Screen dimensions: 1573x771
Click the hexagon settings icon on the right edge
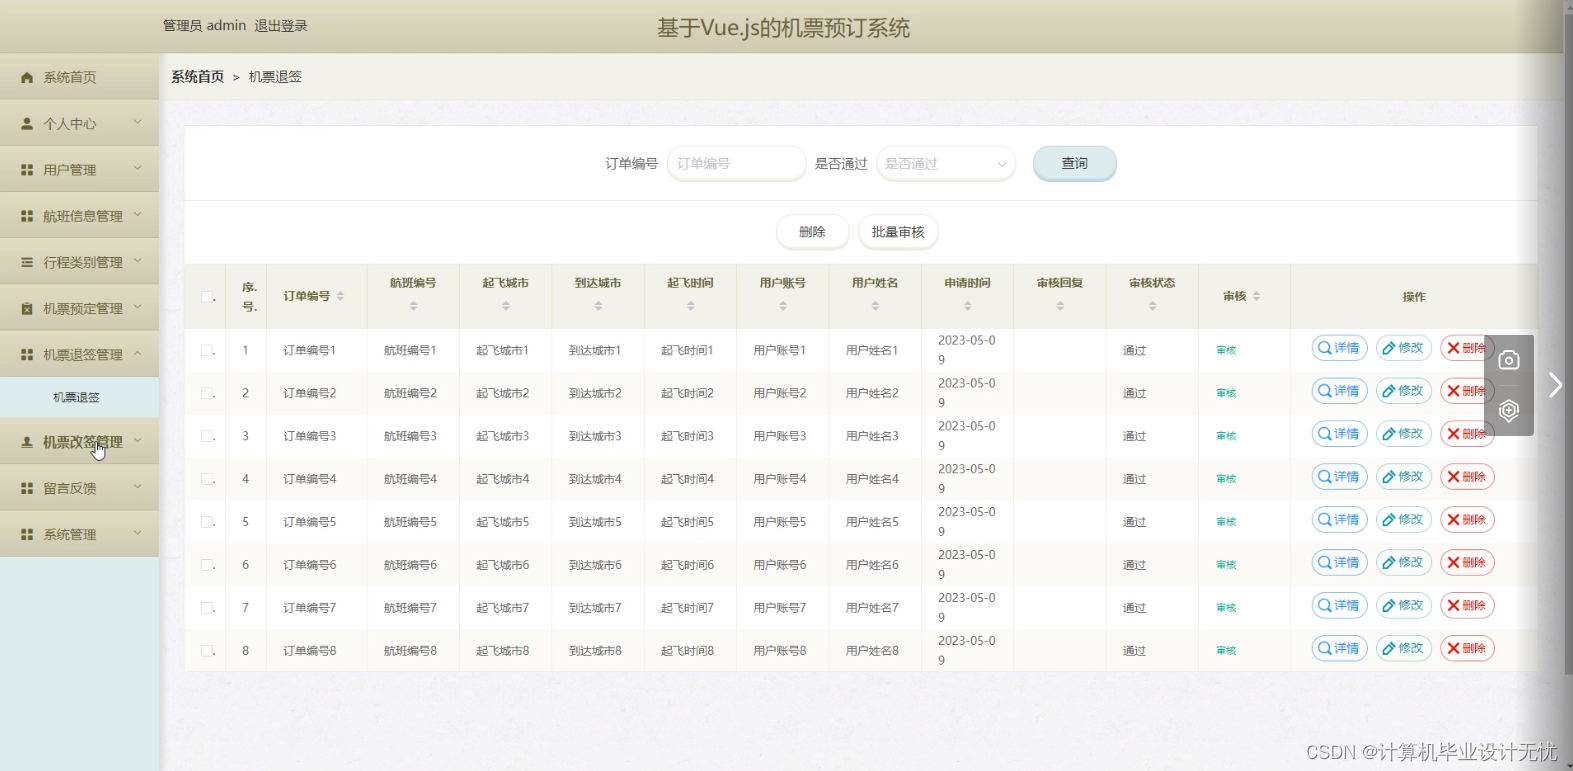(1509, 410)
